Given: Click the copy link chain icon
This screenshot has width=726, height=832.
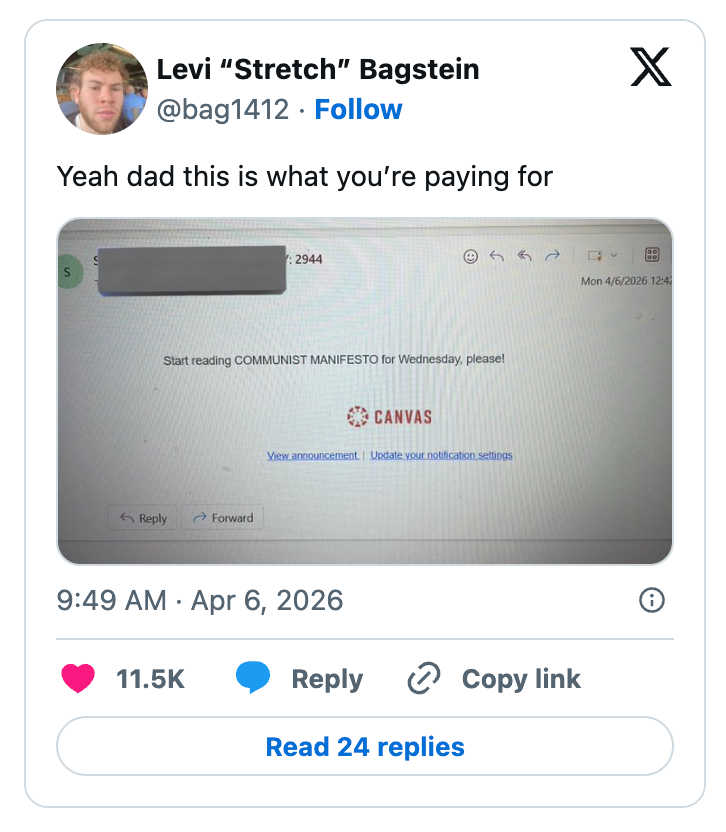Looking at the screenshot, I should tap(424, 679).
